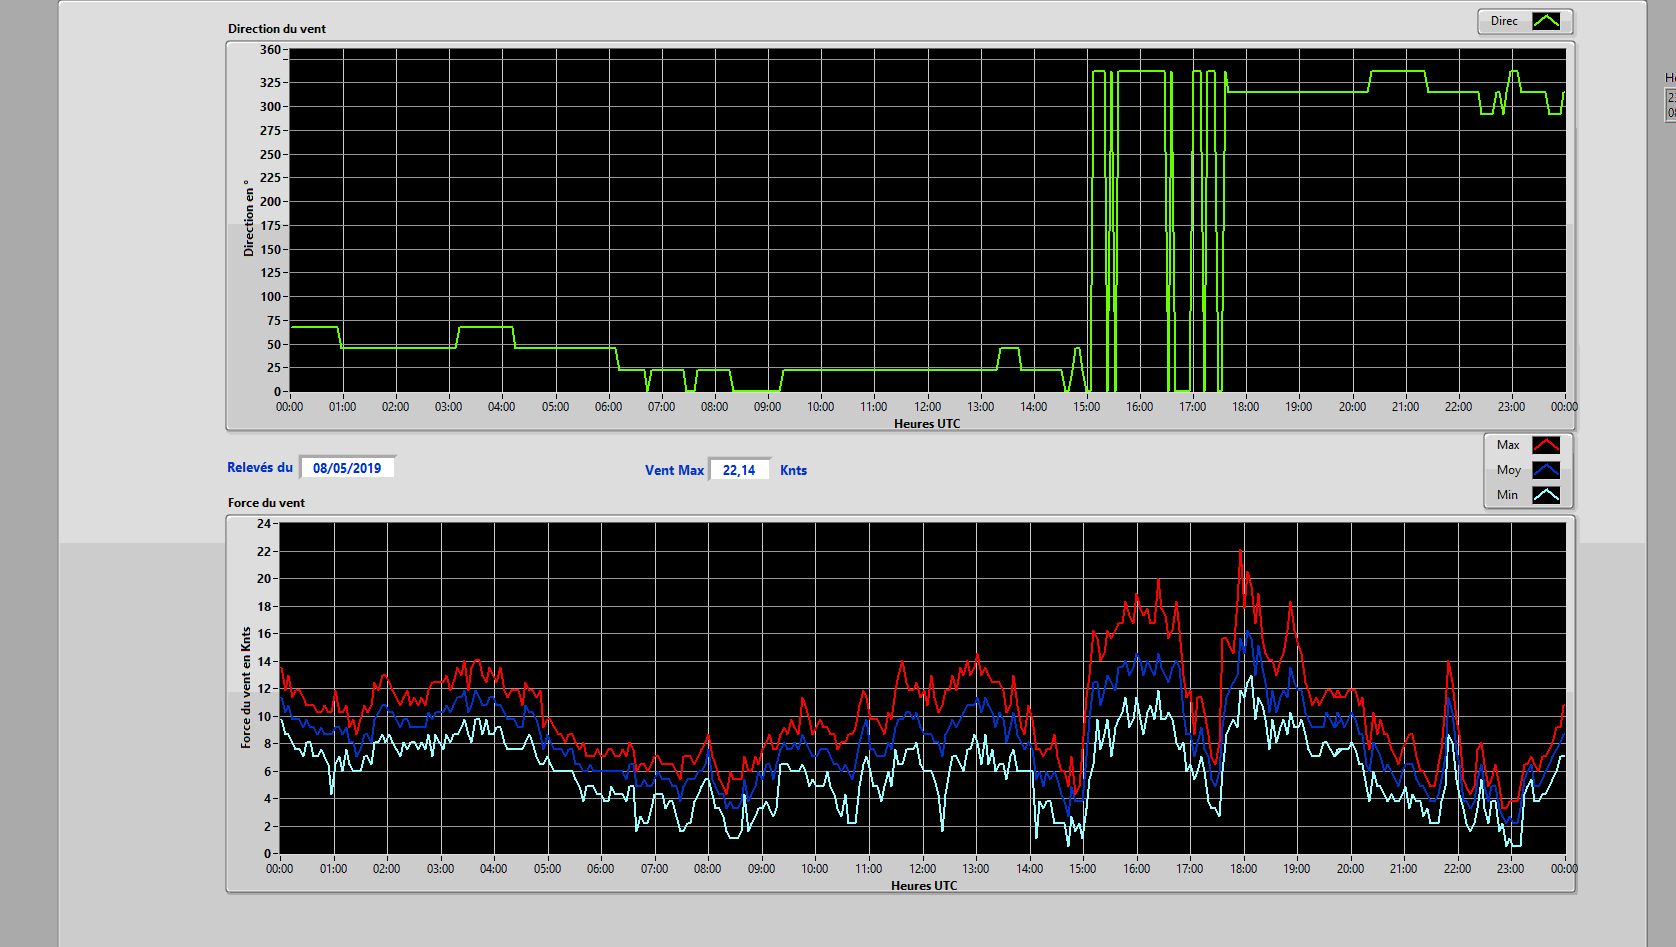This screenshot has height=947, width=1676.
Task: Click 15:00 on the force graph time axis
Action: point(1082,869)
